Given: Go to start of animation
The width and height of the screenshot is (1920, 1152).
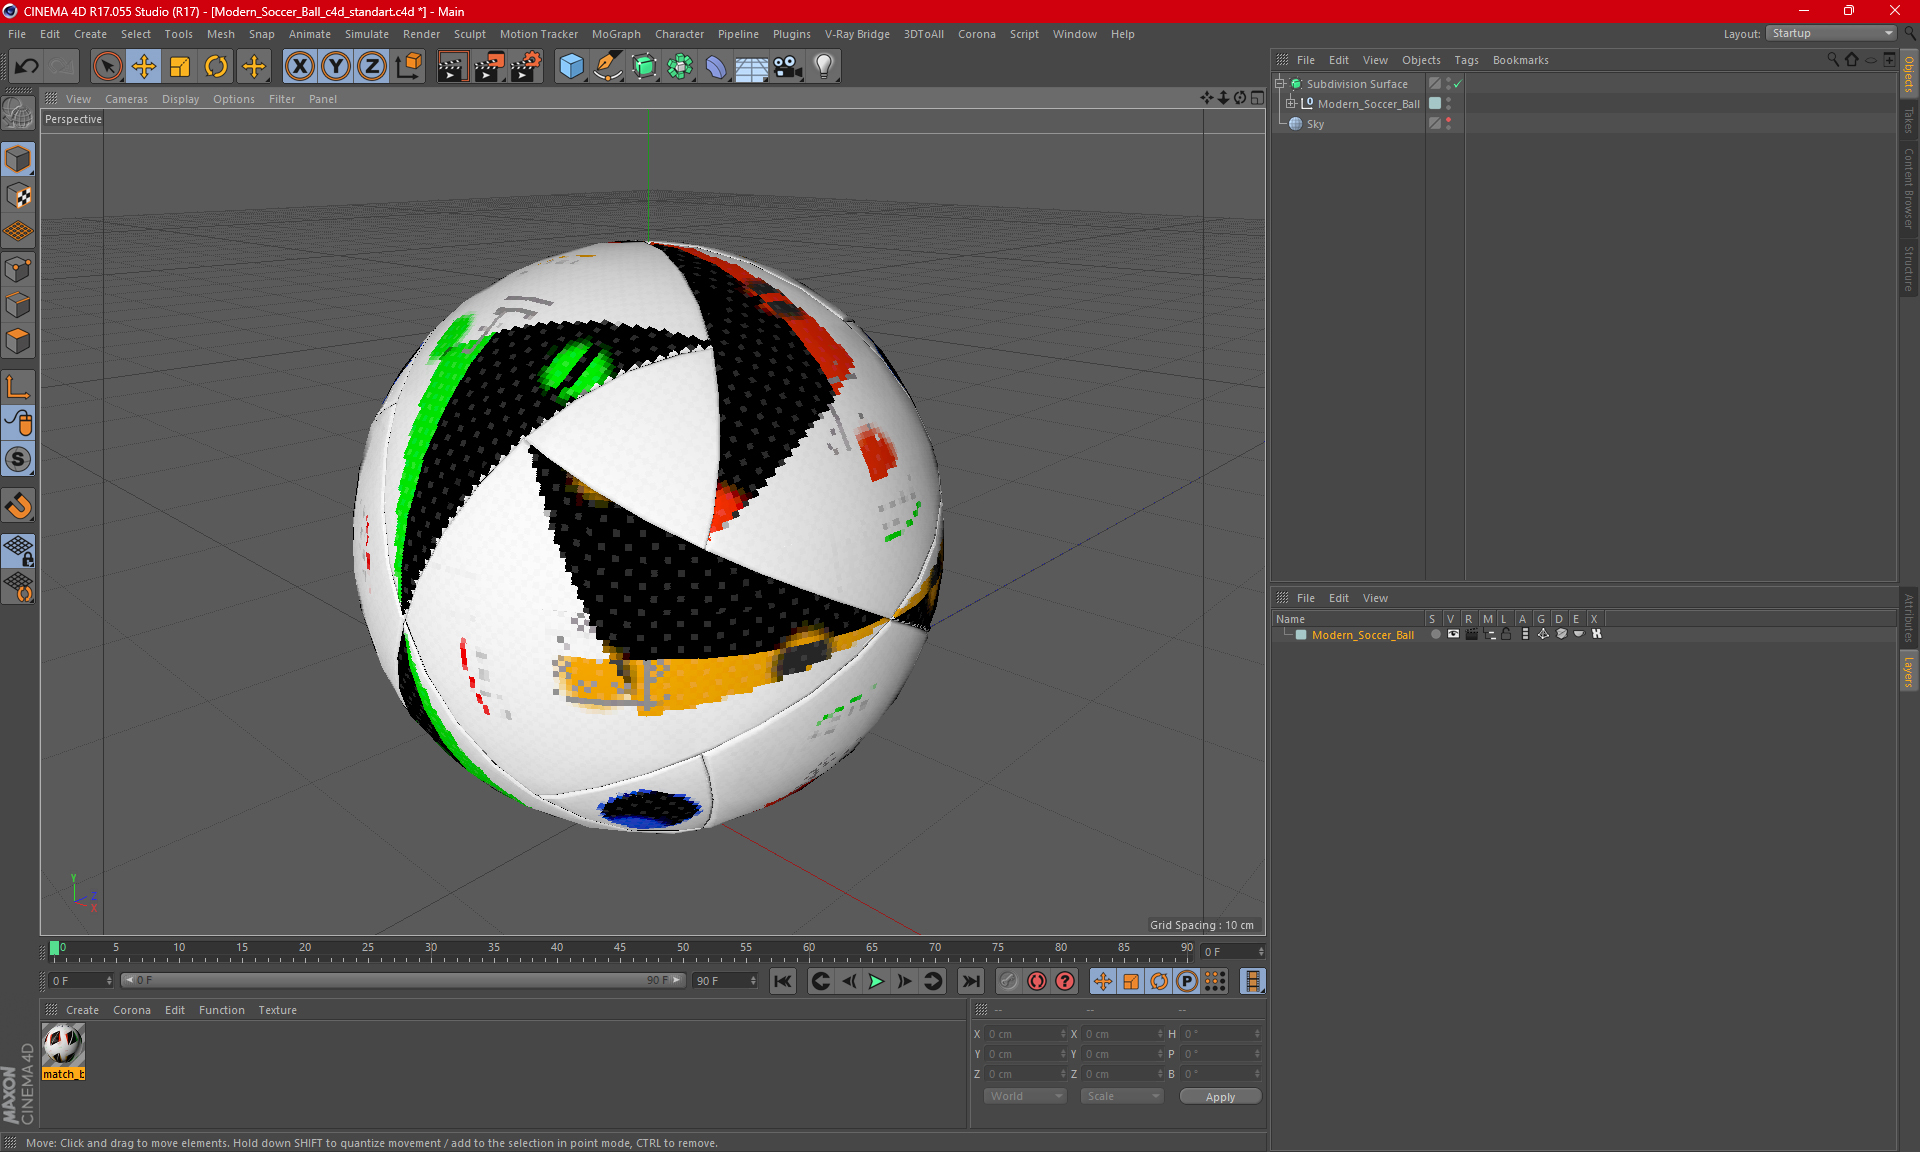Looking at the screenshot, I should (783, 981).
